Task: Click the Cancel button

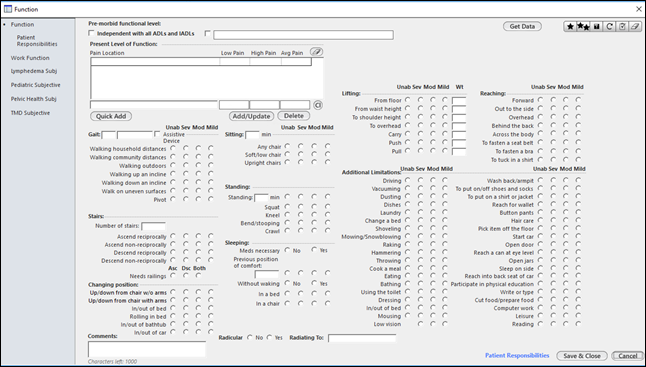Action: [627, 356]
